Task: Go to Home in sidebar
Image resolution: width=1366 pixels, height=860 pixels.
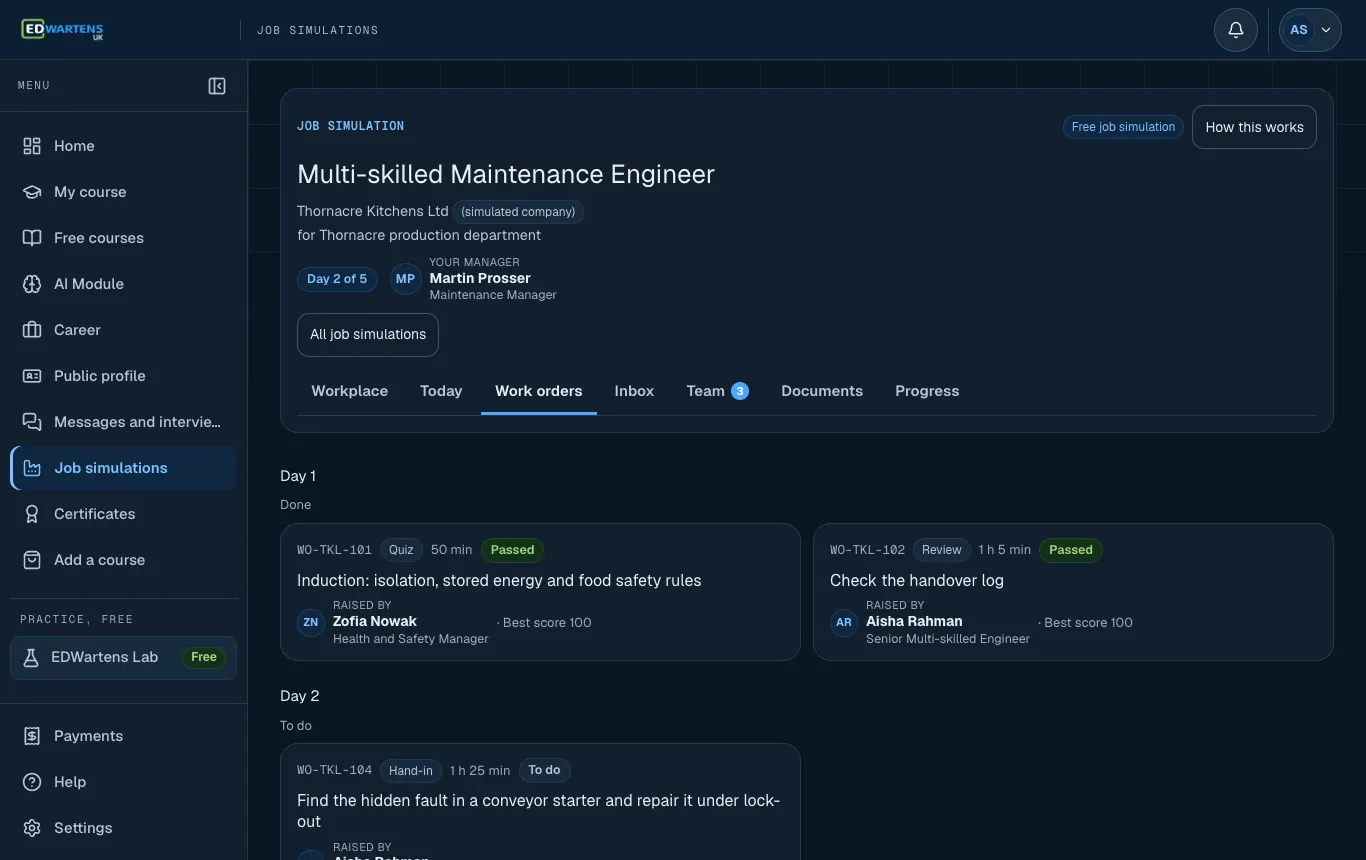Action: [x=123, y=146]
